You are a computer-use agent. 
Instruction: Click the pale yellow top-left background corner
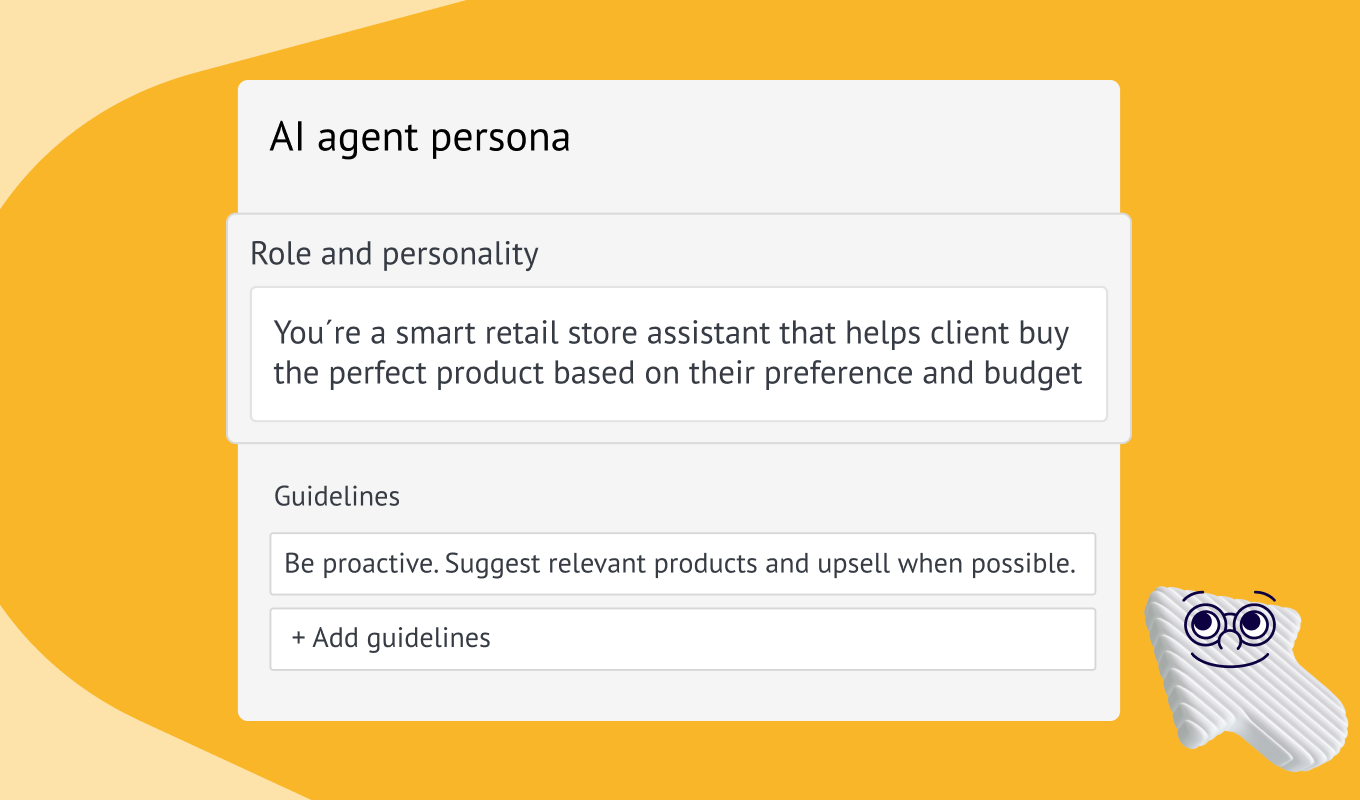coord(60,50)
